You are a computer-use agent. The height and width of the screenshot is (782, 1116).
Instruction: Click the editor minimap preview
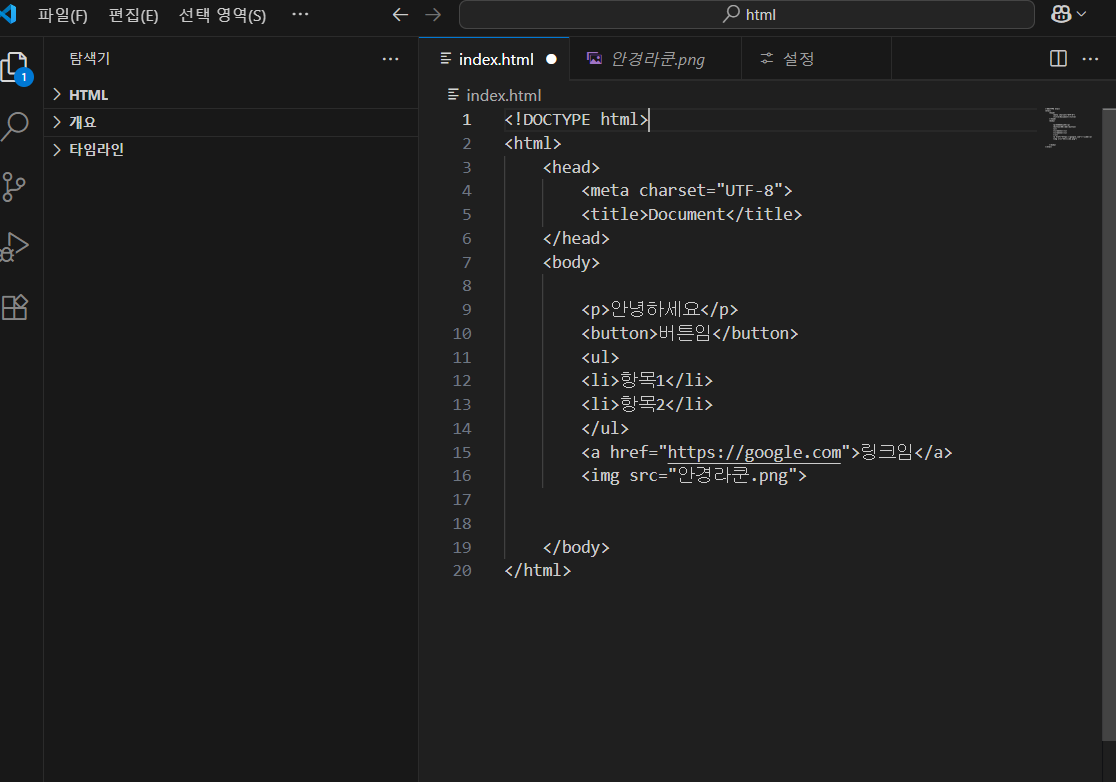coord(1068,127)
